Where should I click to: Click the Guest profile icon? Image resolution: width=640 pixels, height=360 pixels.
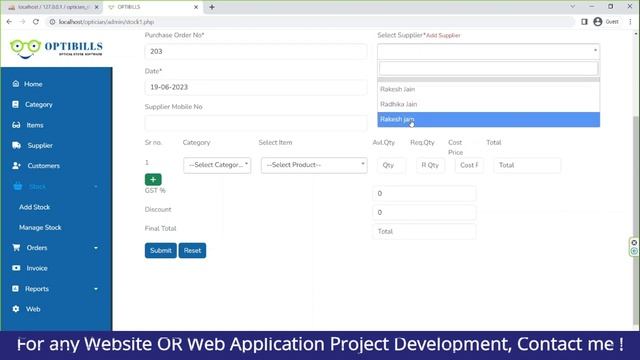(598, 22)
